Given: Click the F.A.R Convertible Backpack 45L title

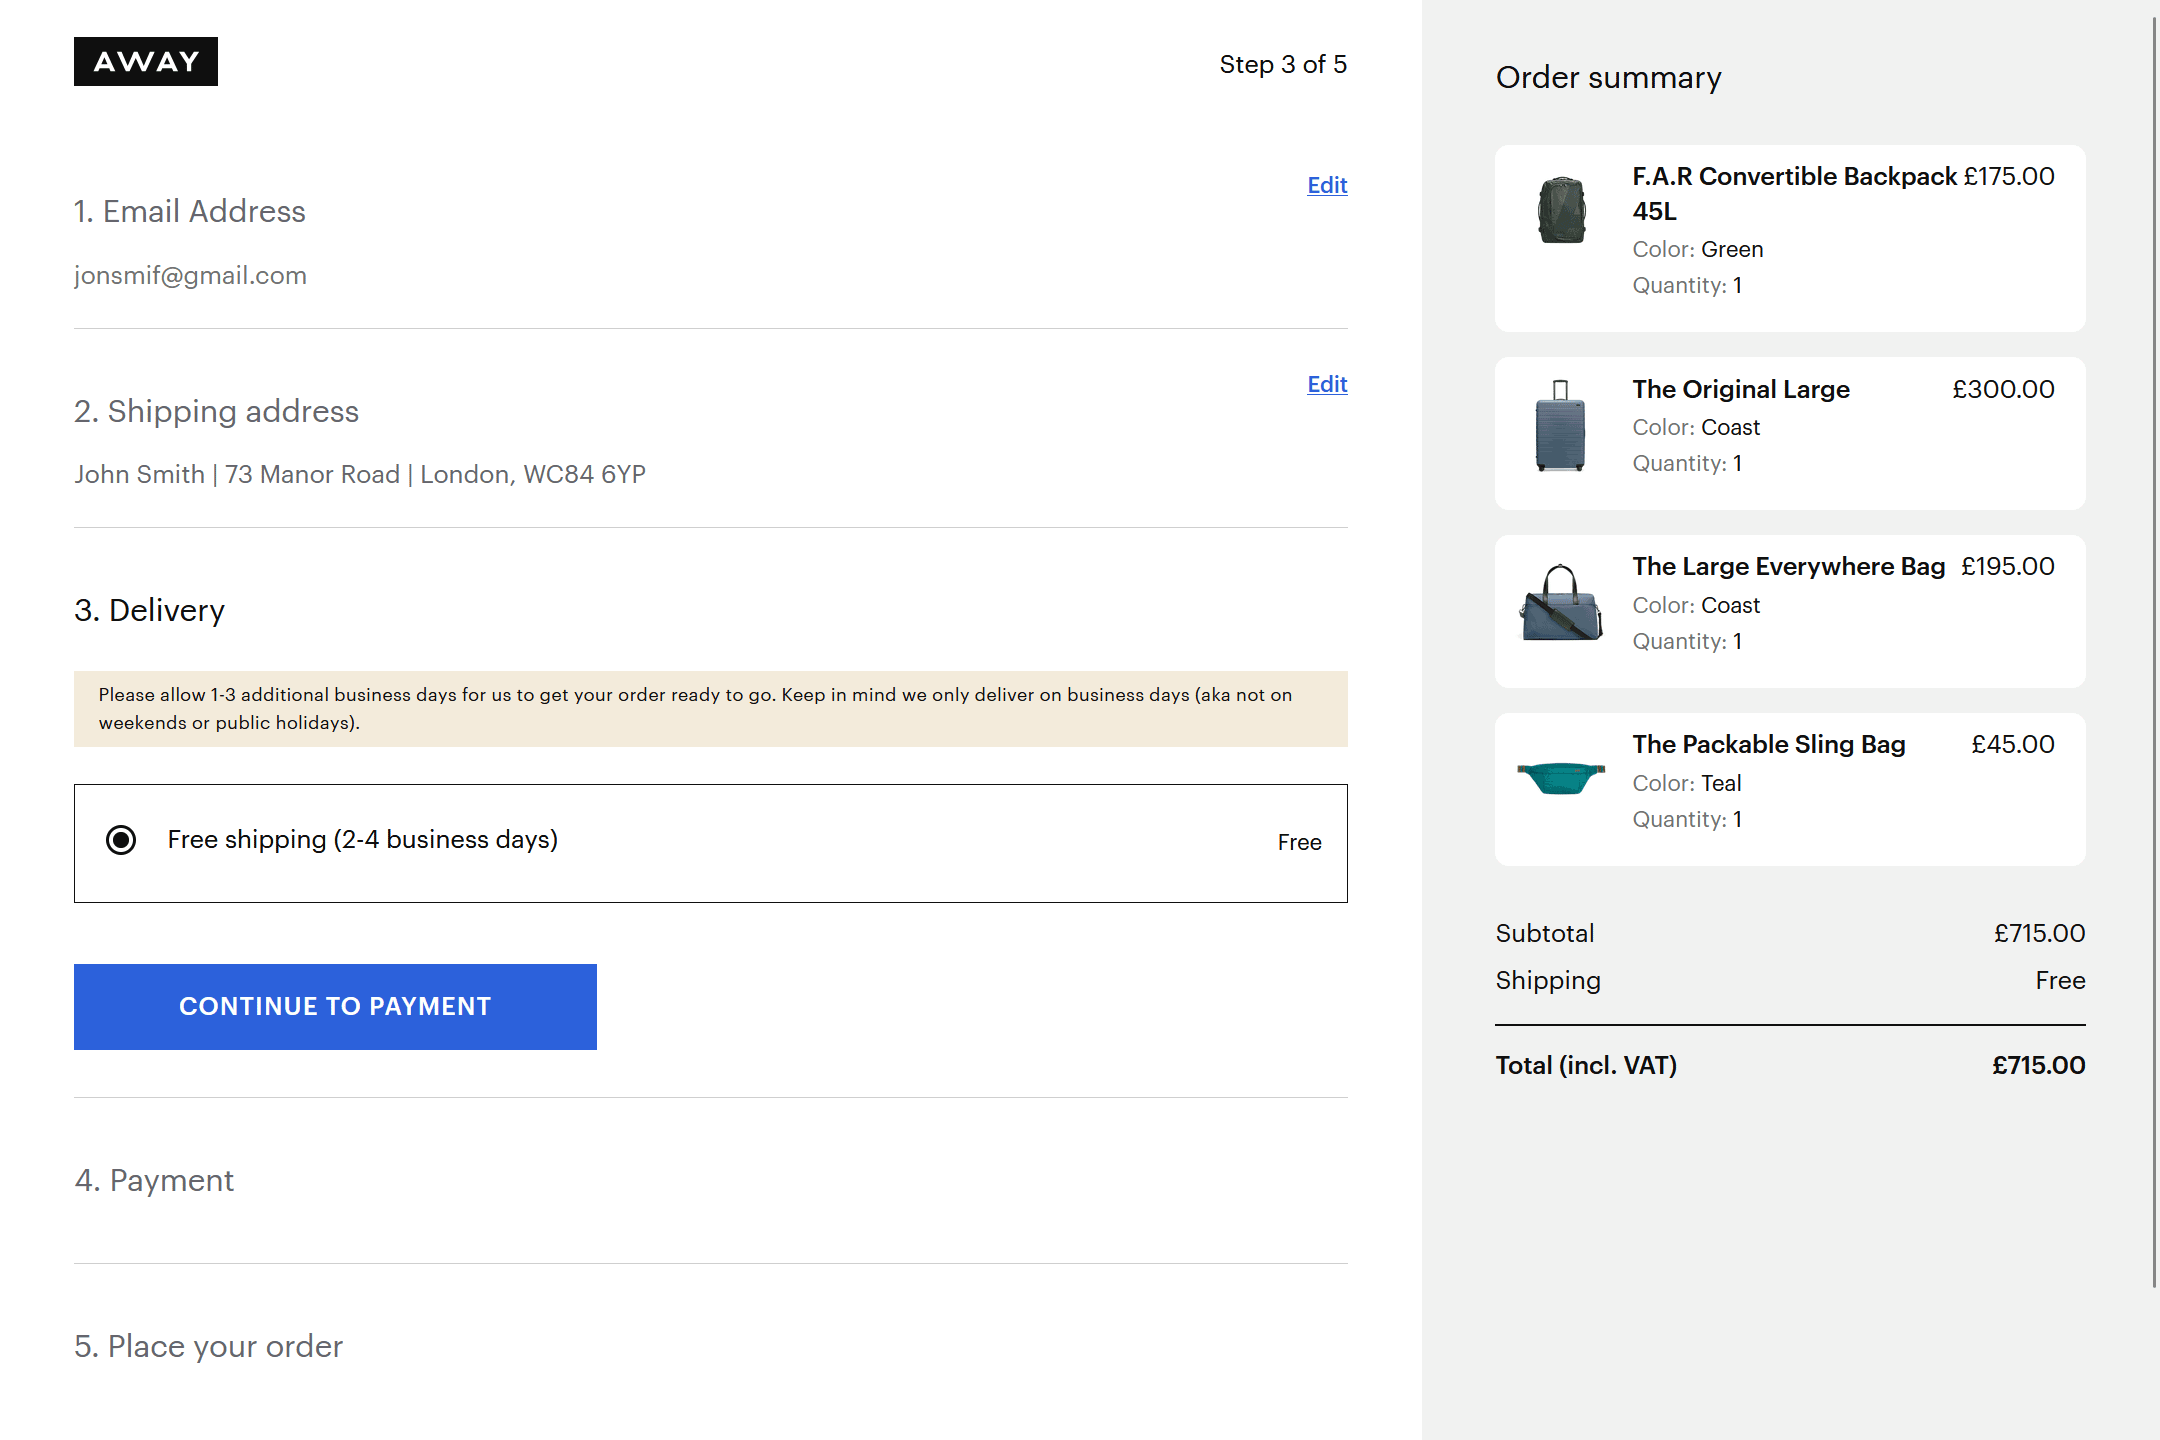Looking at the screenshot, I should 1794,194.
